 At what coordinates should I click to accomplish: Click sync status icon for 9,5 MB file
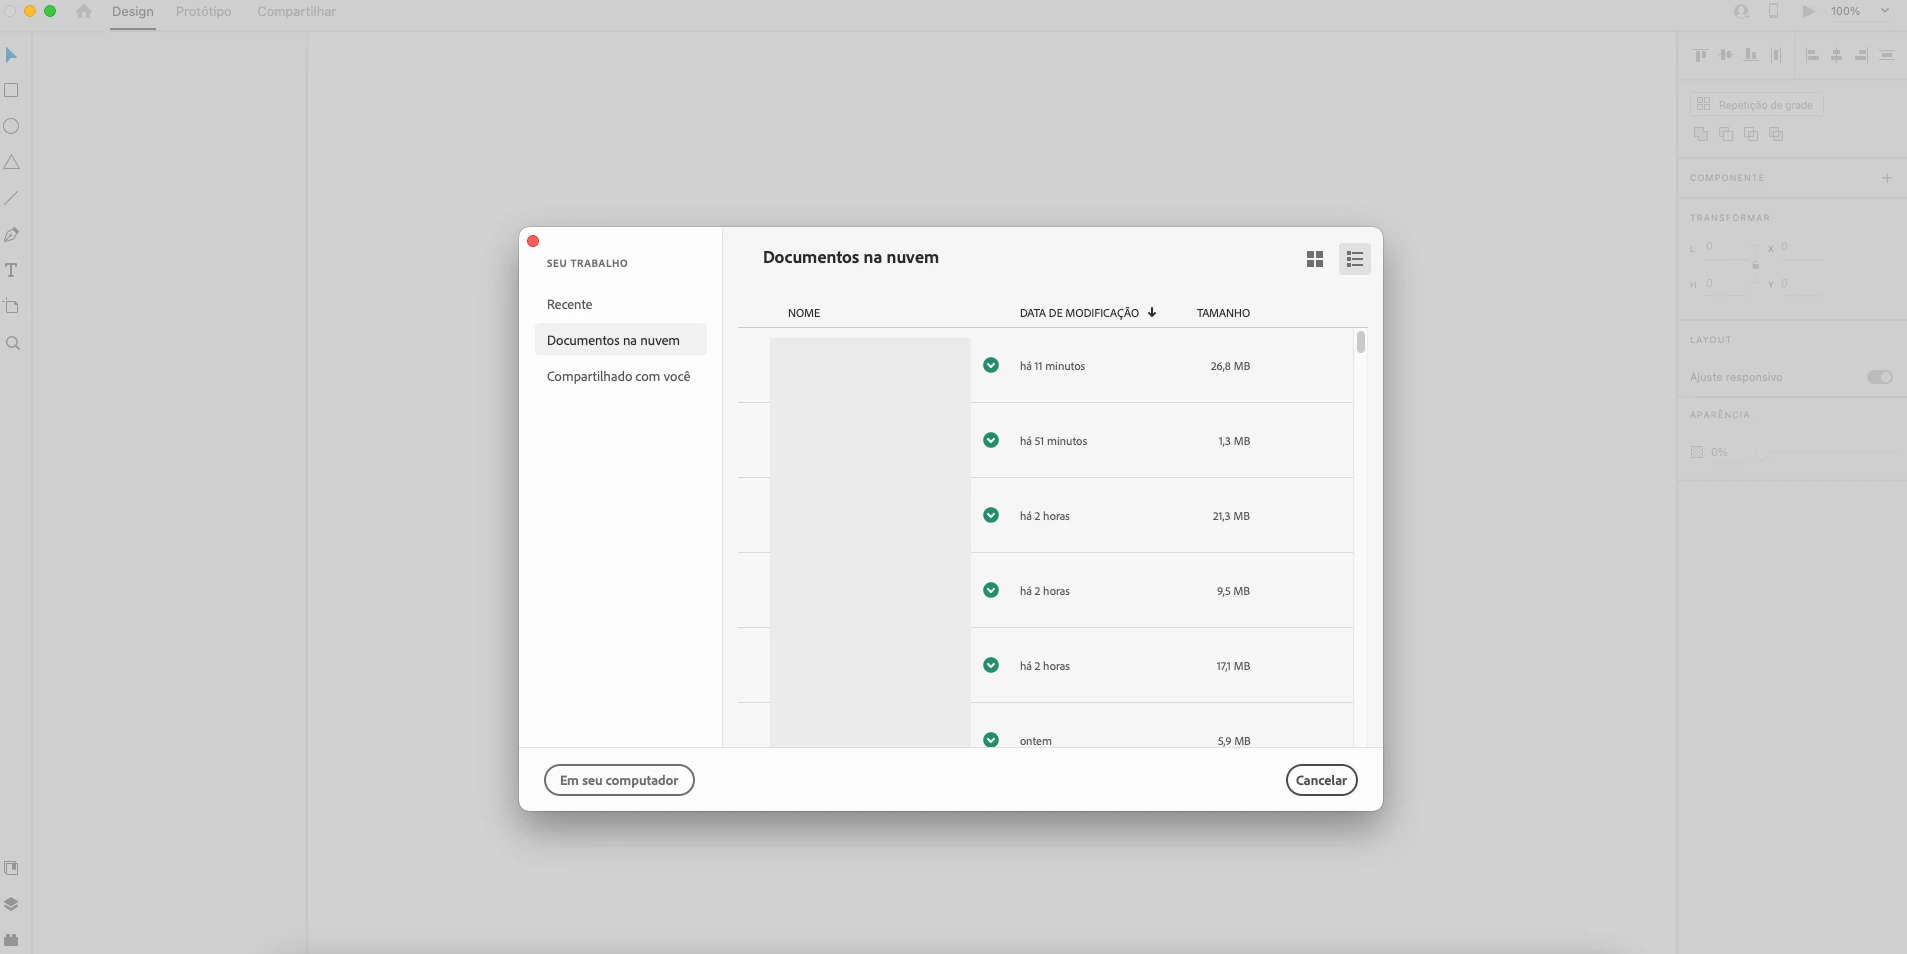click(x=991, y=590)
